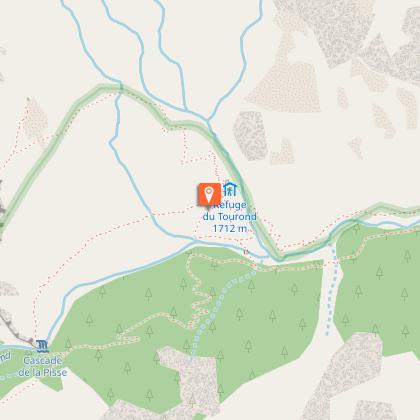
Task: Click the small ford symbol on the stream
Action: [x=246, y=252]
